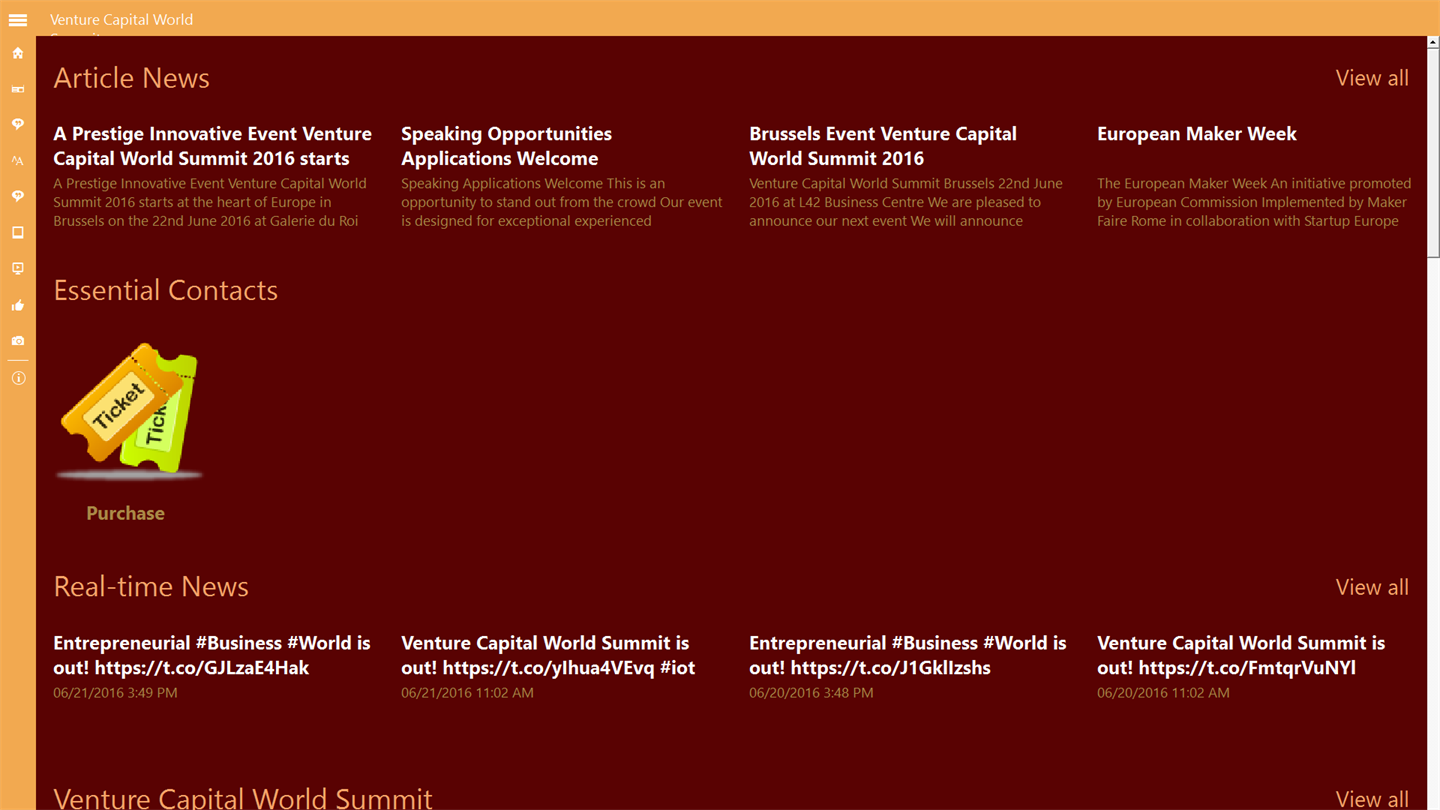Click the 'Venture Capital World Summit' bottom section heading
1440x810 pixels.
point(243,797)
